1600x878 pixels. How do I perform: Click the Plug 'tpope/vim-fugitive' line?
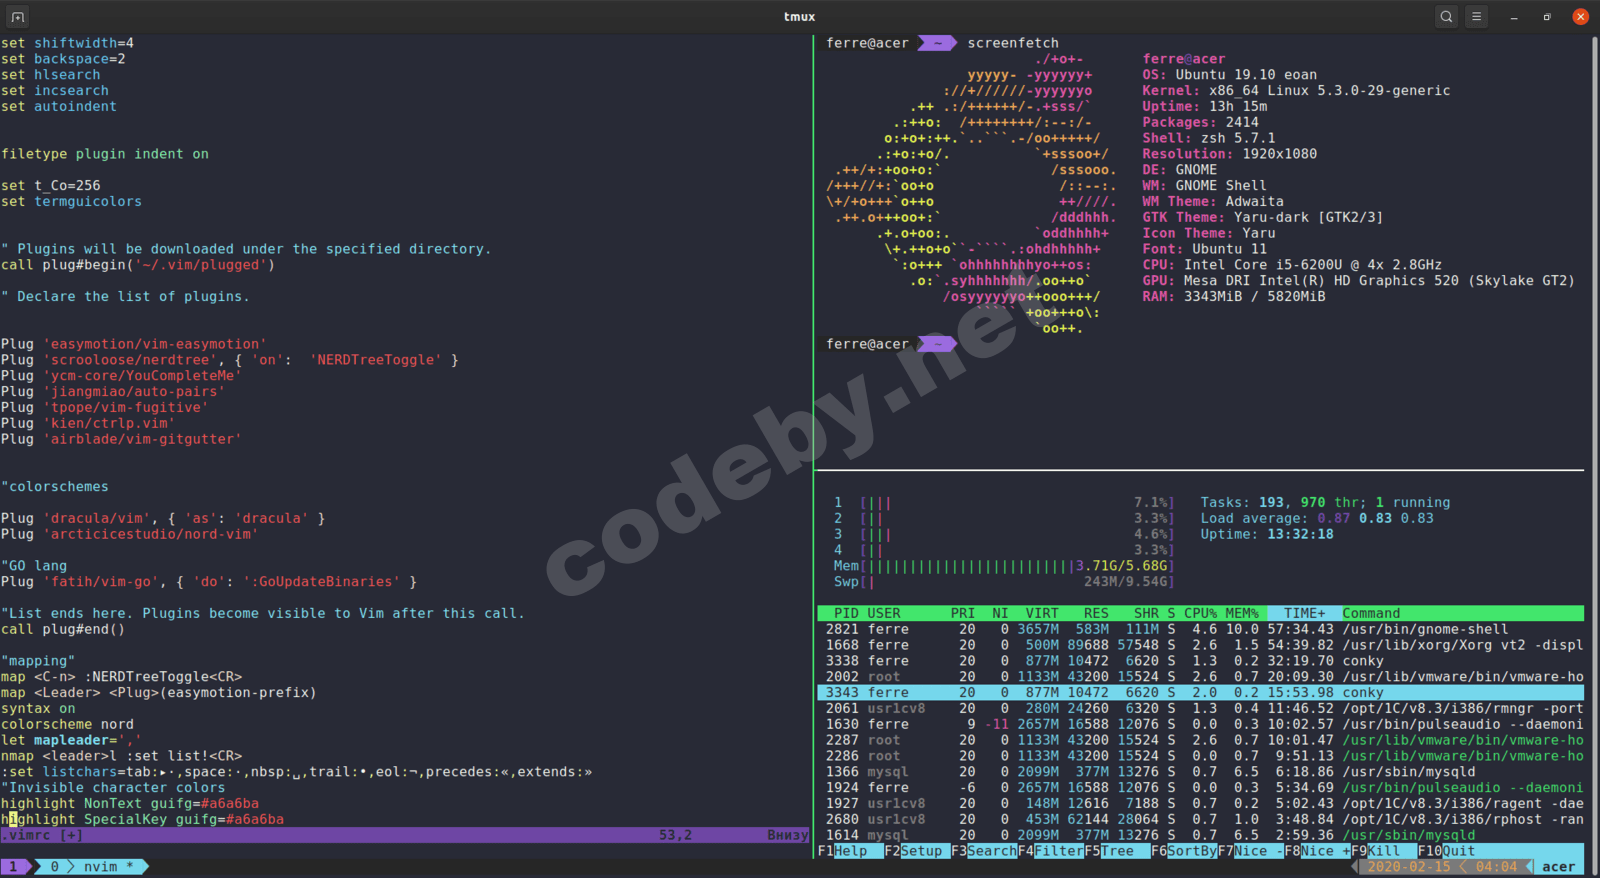[105, 407]
